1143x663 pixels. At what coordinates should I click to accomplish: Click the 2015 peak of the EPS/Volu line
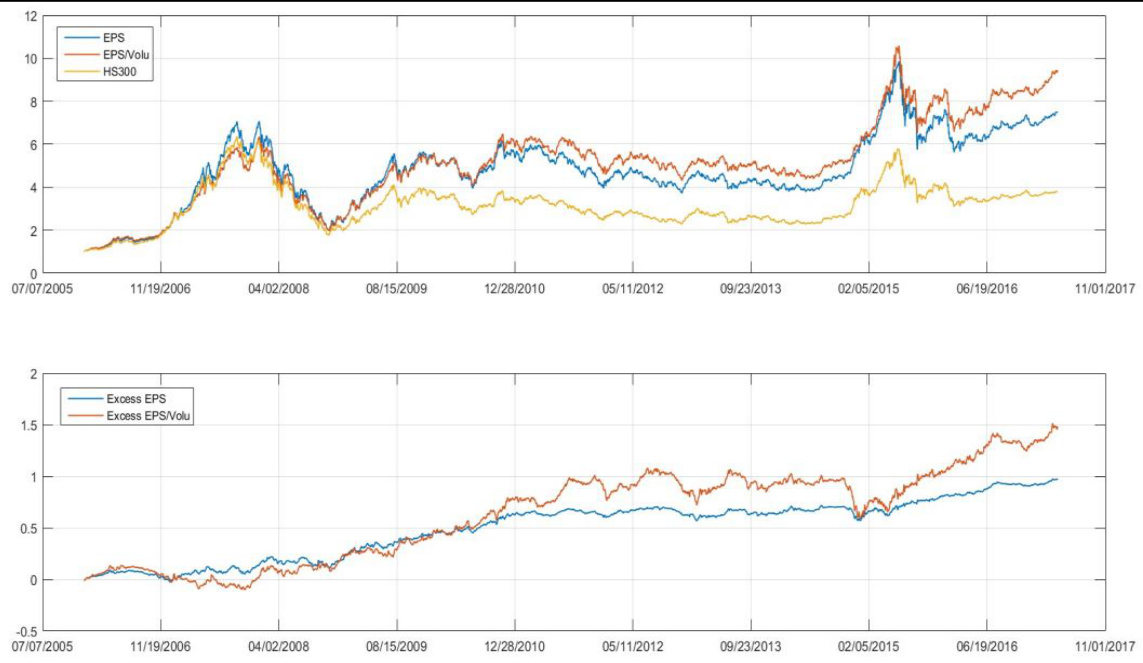tap(897, 47)
